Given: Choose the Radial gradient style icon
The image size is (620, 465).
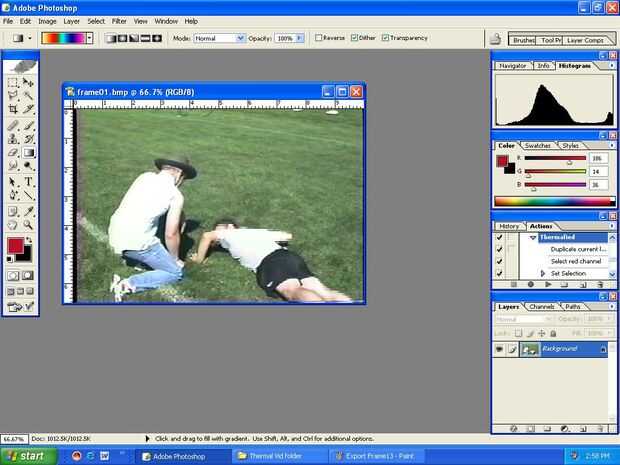Looking at the screenshot, I should point(122,38).
